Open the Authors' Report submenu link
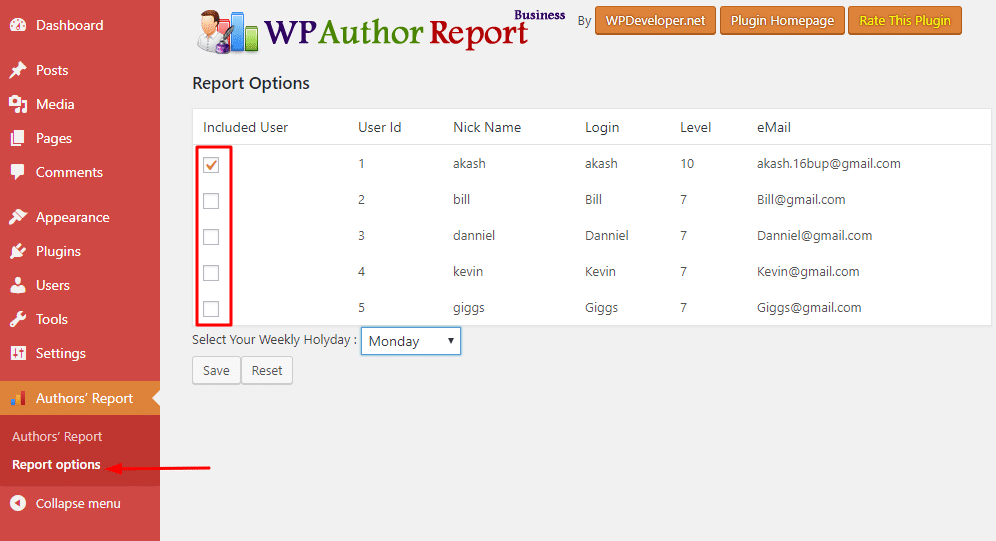This screenshot has height=541, width=996. (57, 436)
